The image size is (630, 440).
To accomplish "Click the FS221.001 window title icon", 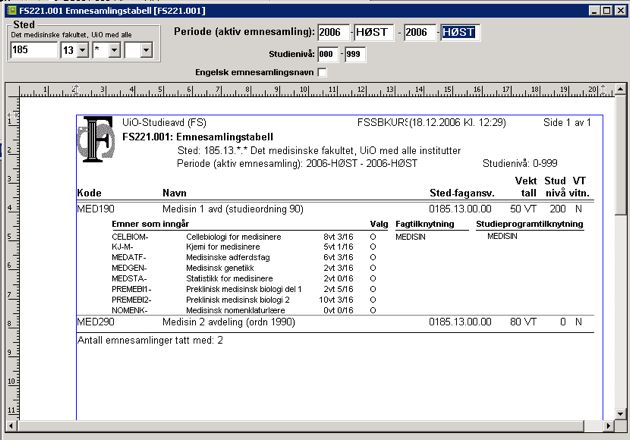I will (12, 10).
